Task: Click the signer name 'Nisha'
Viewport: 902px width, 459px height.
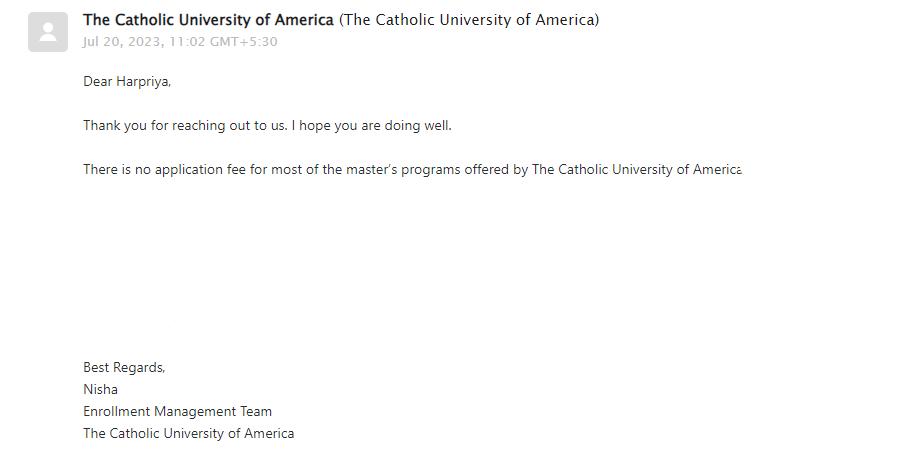Action: [x=100, y=390]
